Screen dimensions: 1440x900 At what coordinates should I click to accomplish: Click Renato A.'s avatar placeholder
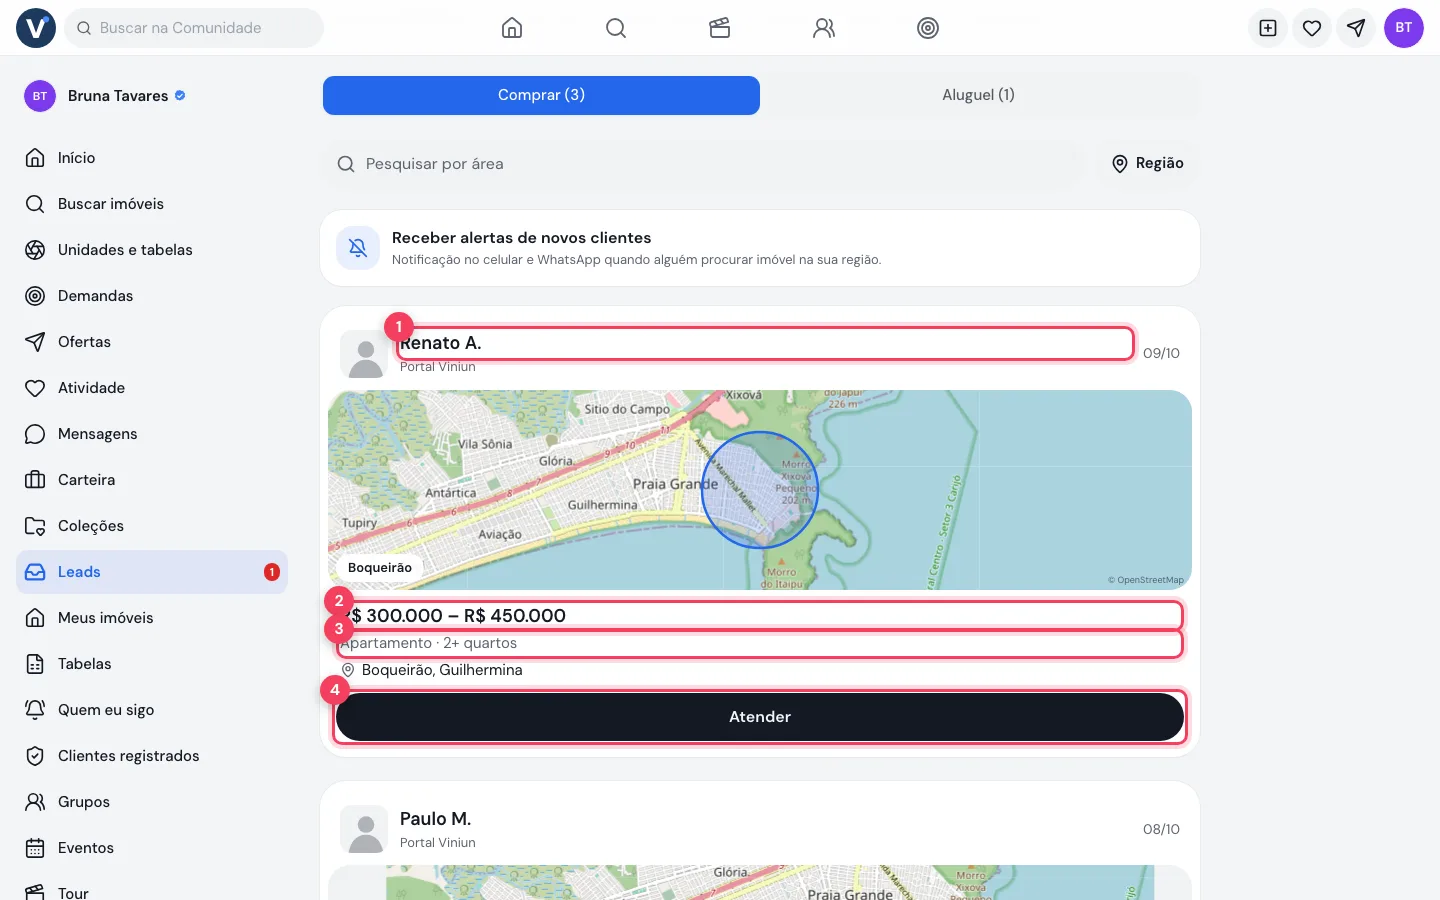click(x=364, y=354)
